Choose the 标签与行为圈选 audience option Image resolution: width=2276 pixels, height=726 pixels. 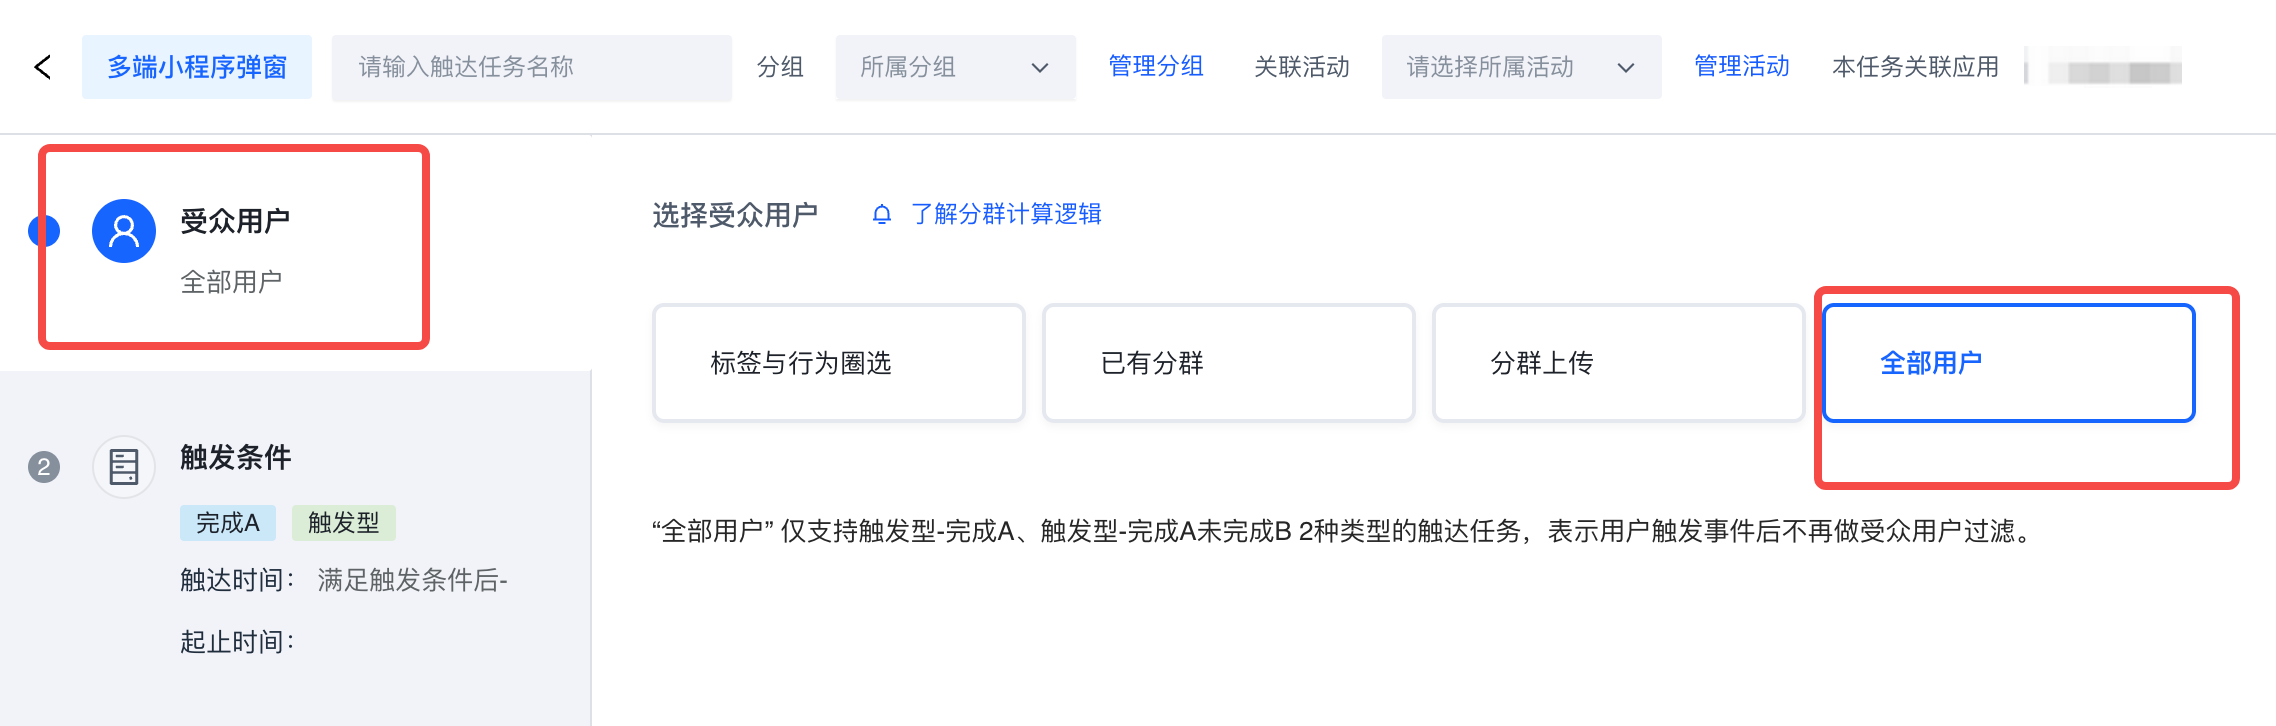point(838,363)
